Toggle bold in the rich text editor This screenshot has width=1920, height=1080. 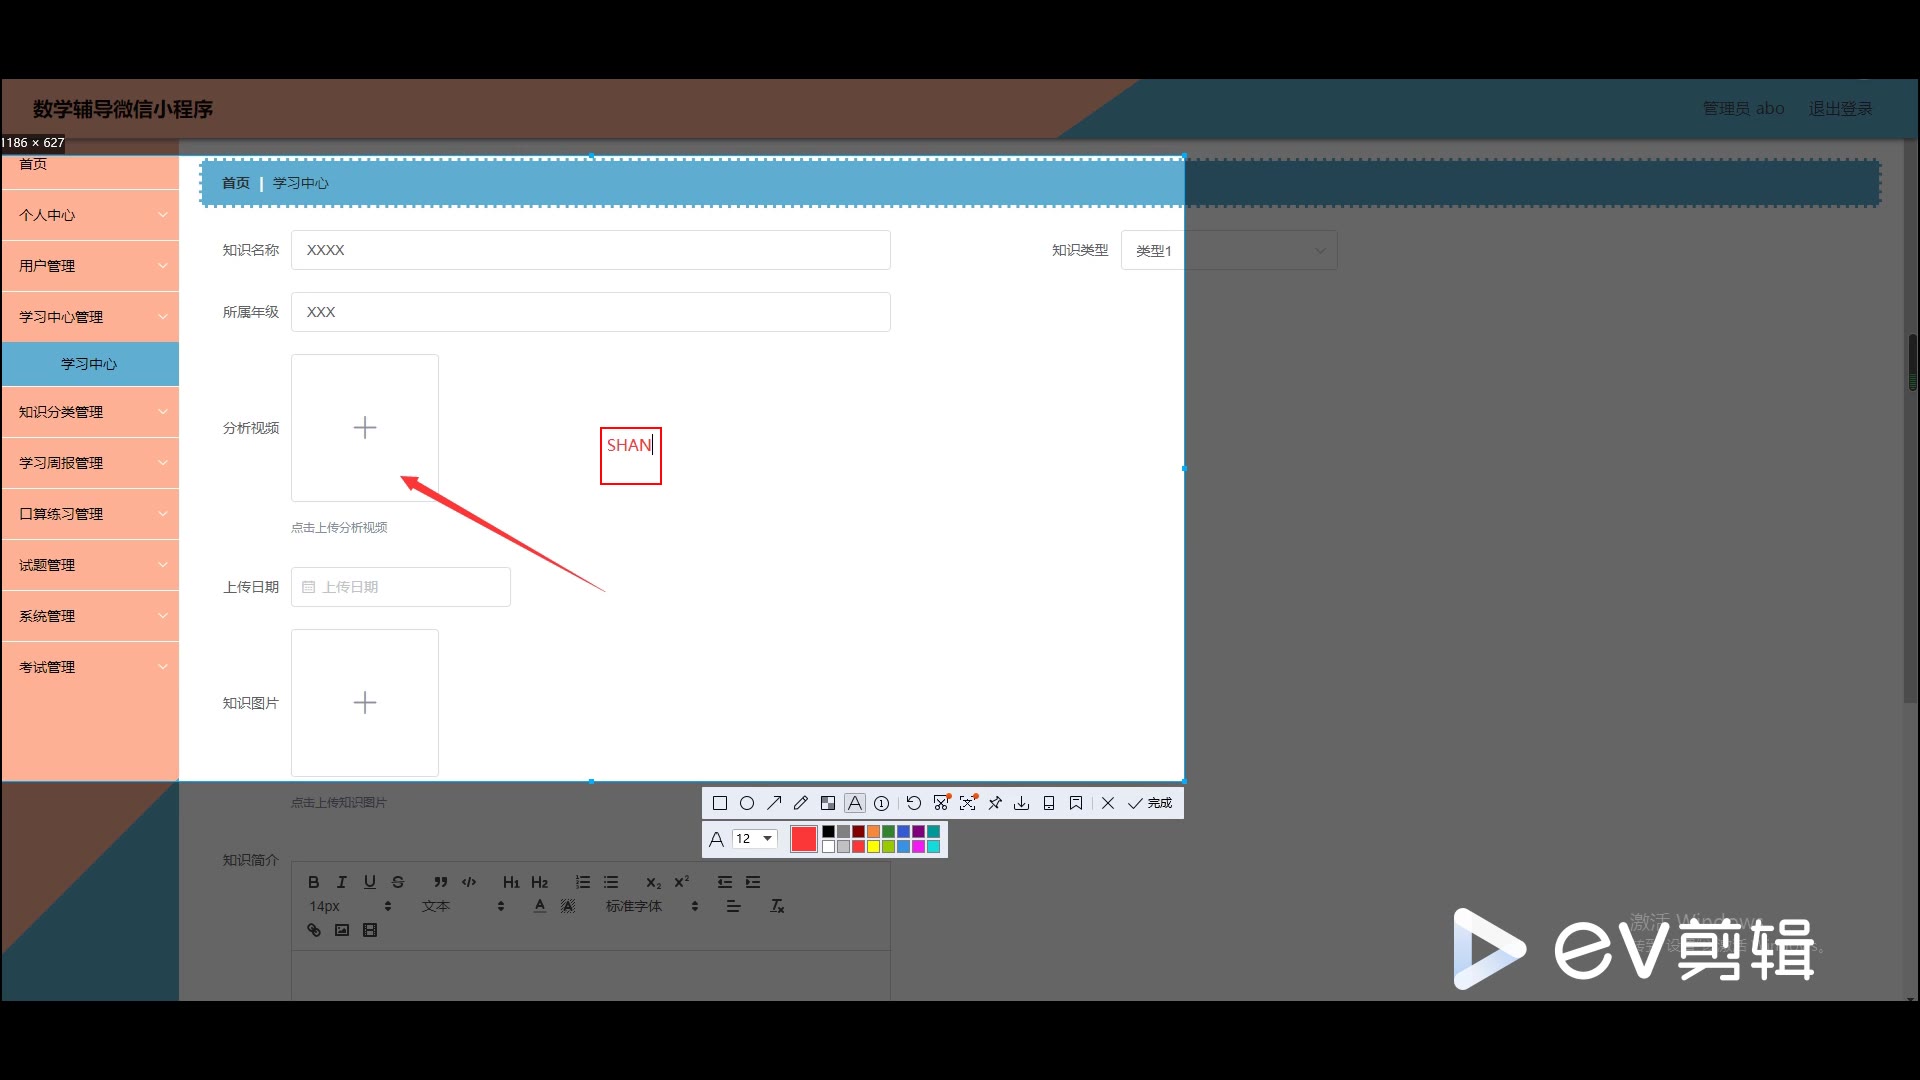click(x=313, y=882)
